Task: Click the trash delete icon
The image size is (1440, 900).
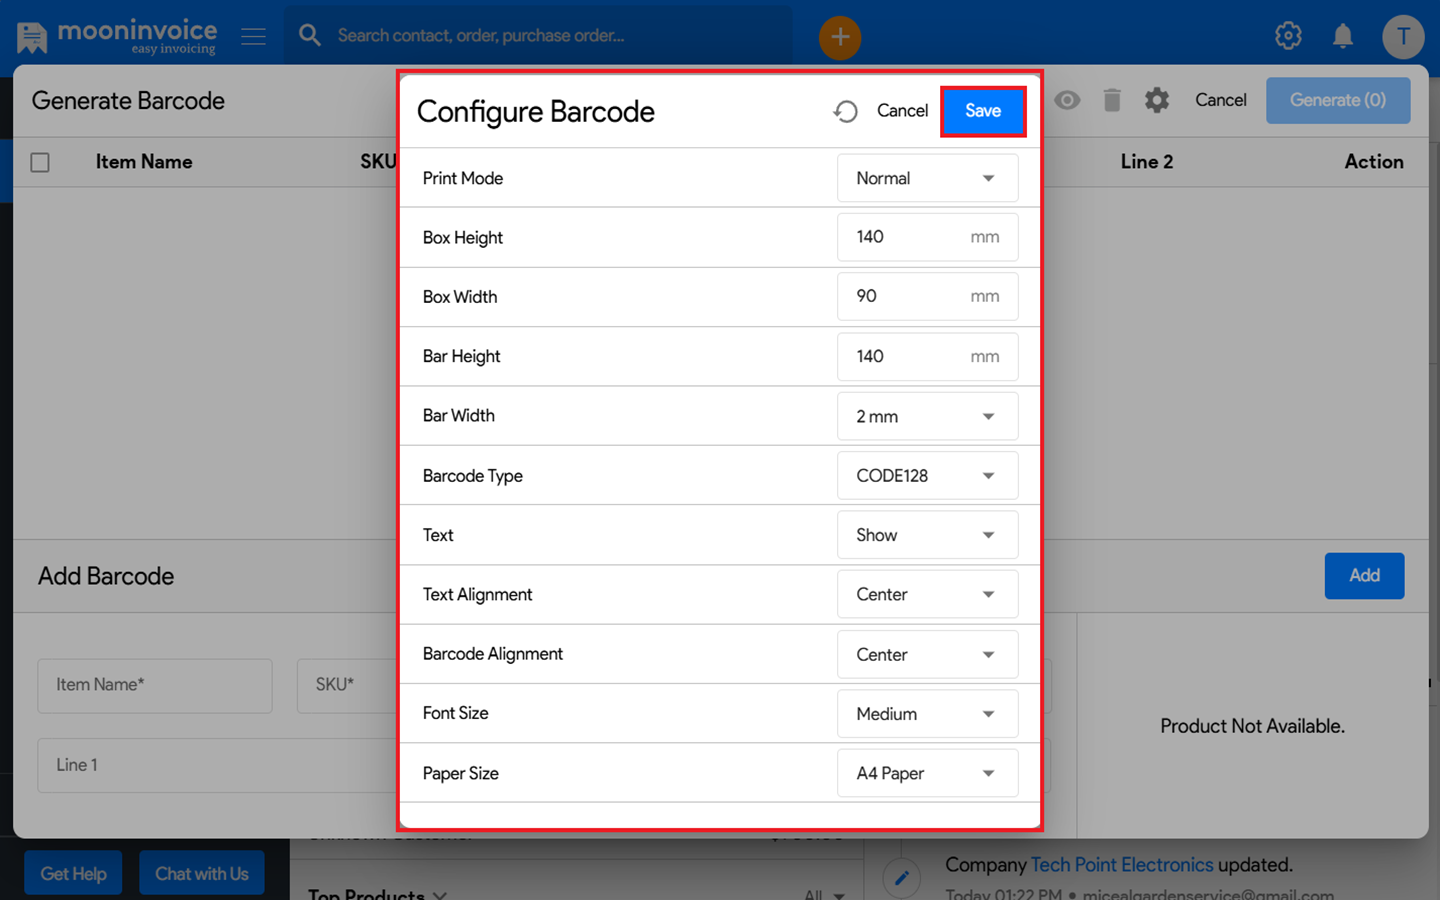Action: click(1112, 100)
